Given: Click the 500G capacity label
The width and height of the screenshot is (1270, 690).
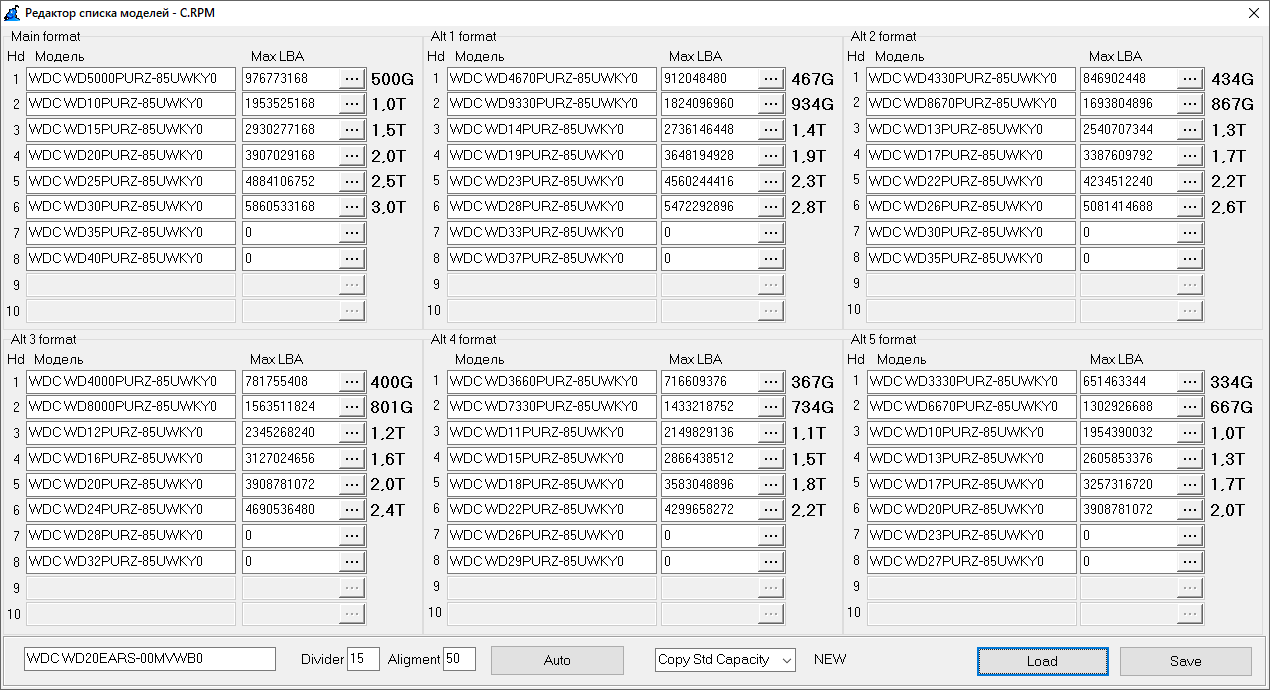Looking at the screenshot, I should 392,79.
